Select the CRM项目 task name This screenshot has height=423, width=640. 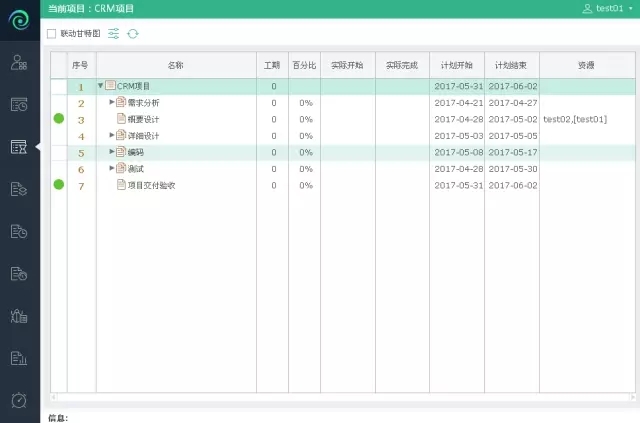pos(133,86)
